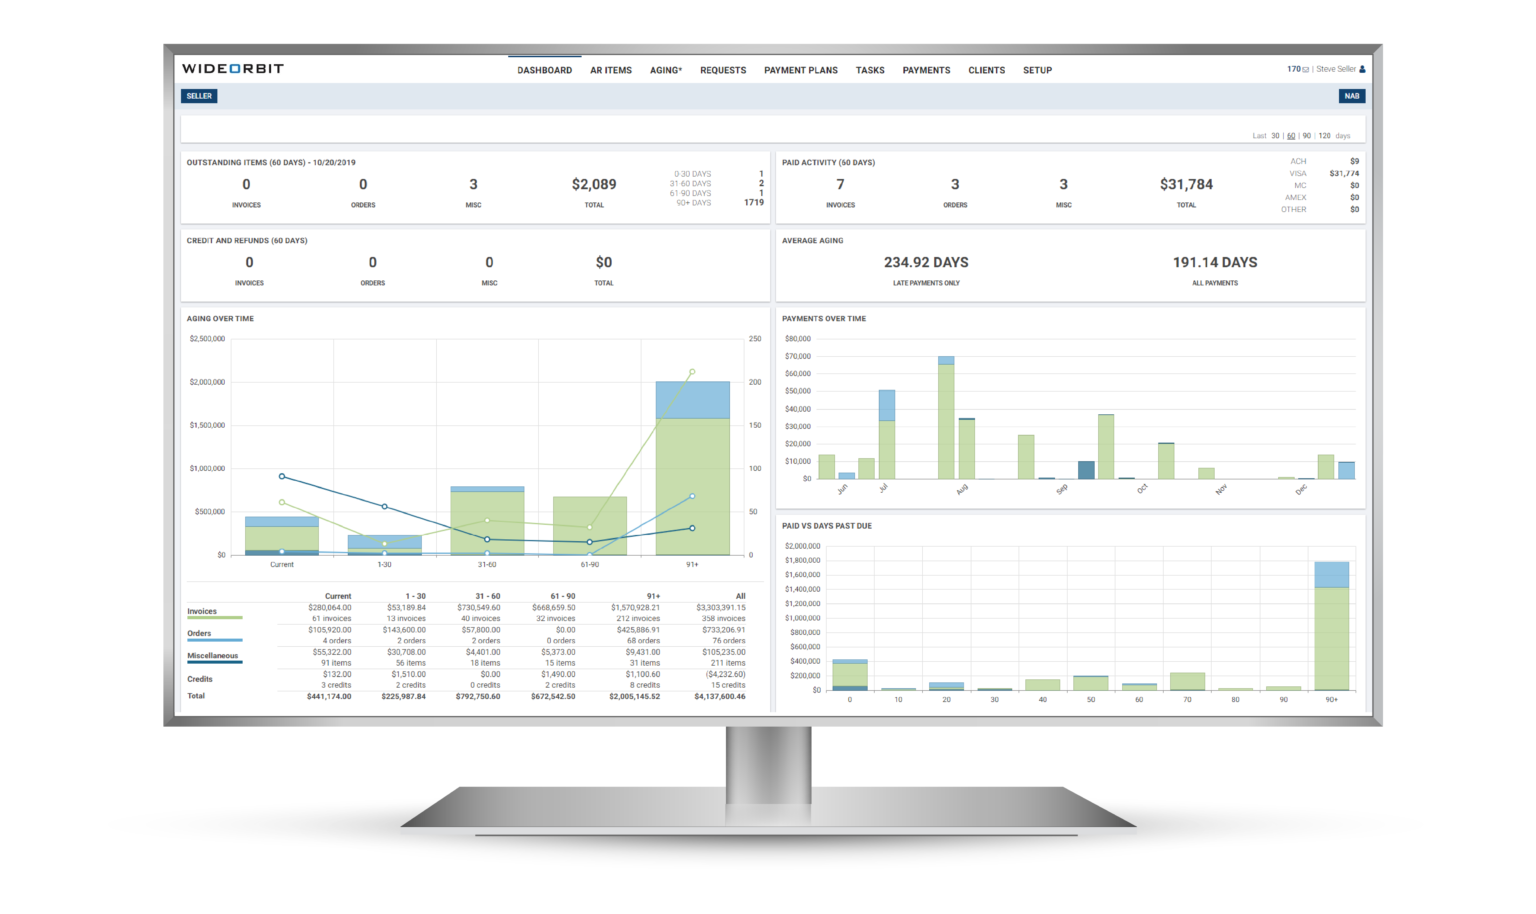The height and width of the screenshot is (914, 1536).
Task: Open the SETUP menu
Action: 1038,70
